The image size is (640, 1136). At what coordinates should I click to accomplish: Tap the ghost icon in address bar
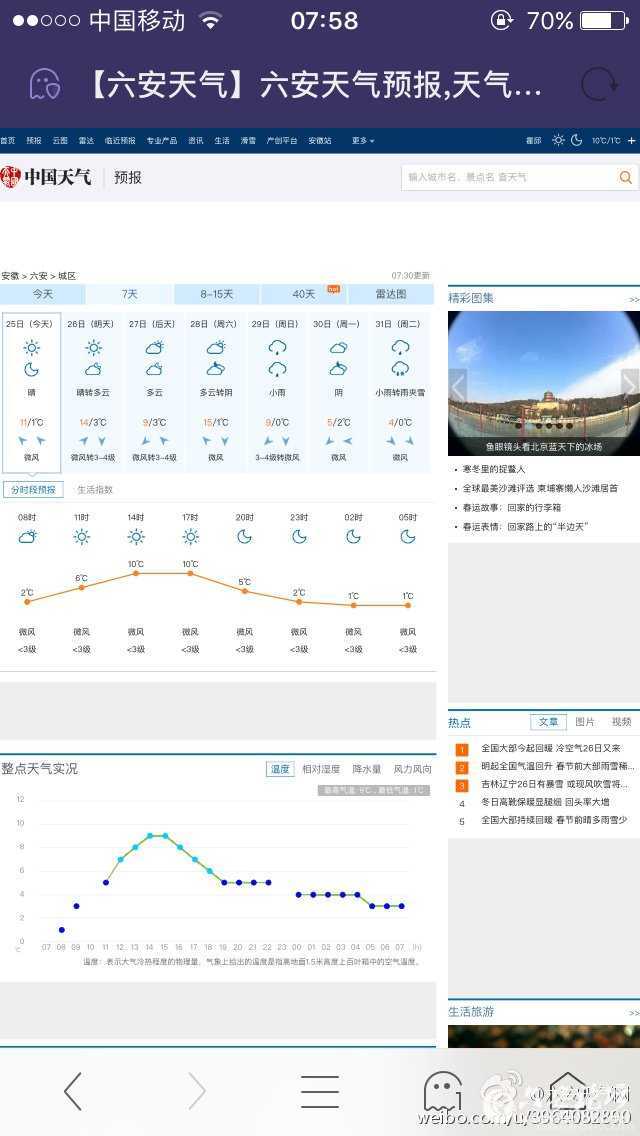pos(44,85)
